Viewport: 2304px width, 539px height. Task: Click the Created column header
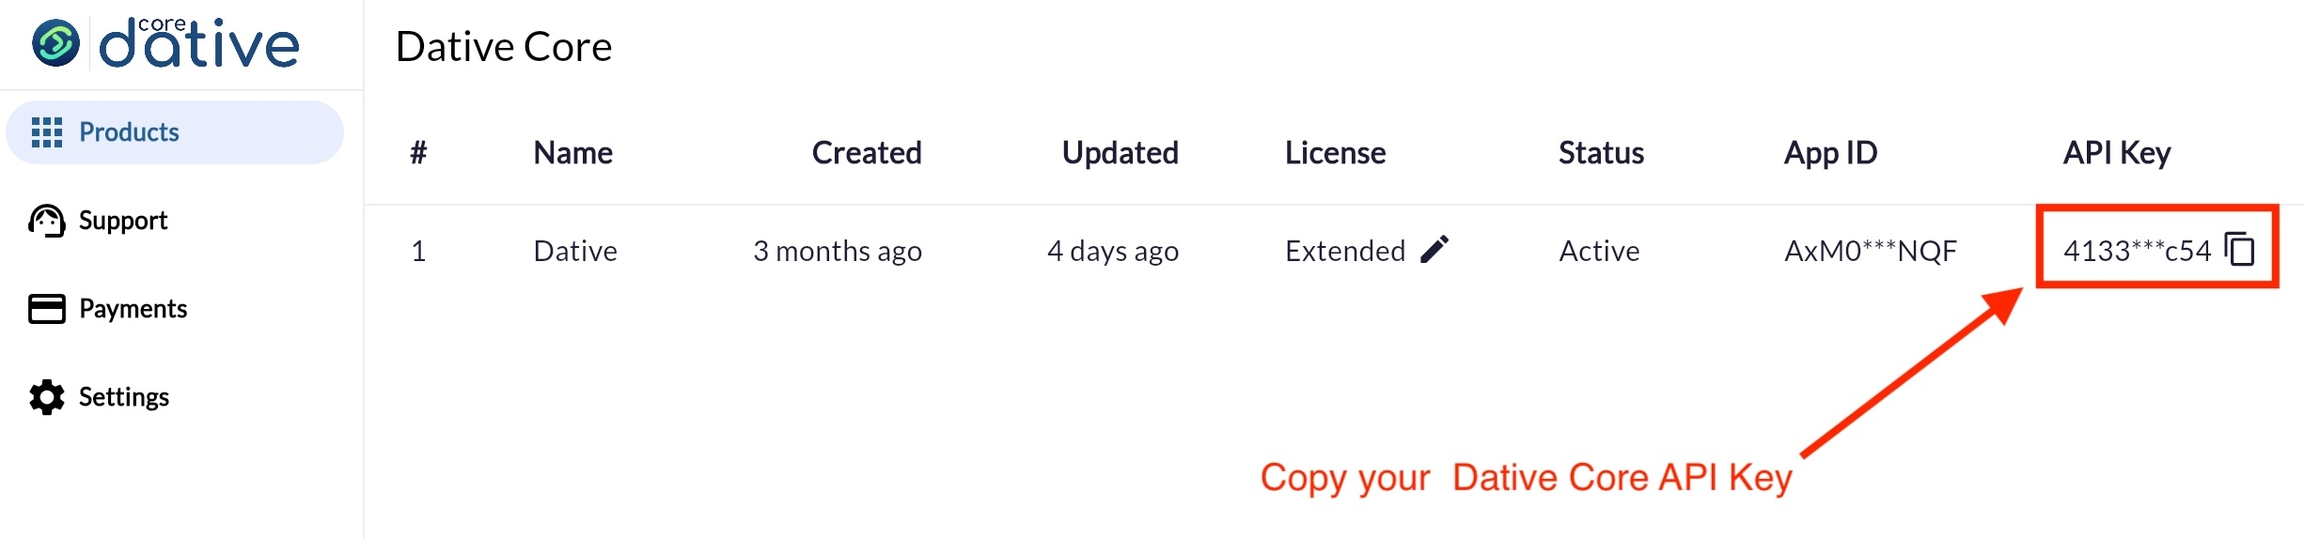point(866,153)
